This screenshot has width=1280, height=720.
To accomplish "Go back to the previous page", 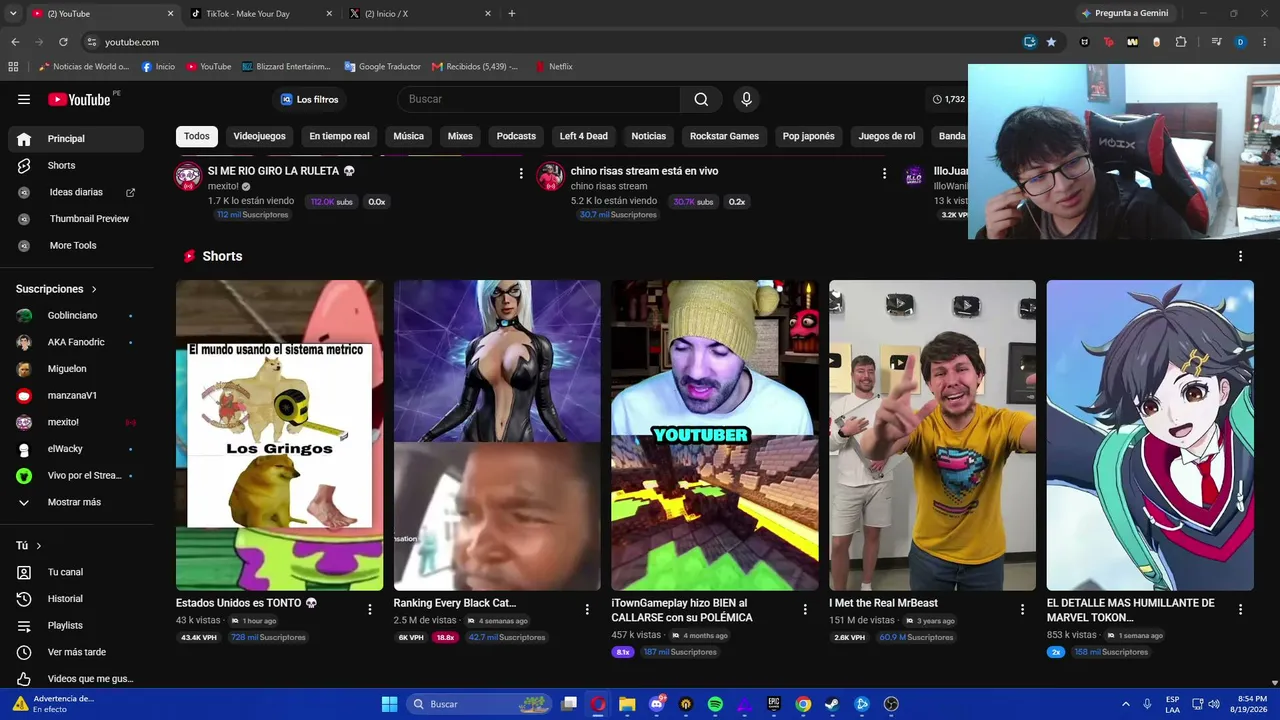I will tap(15, 42).
